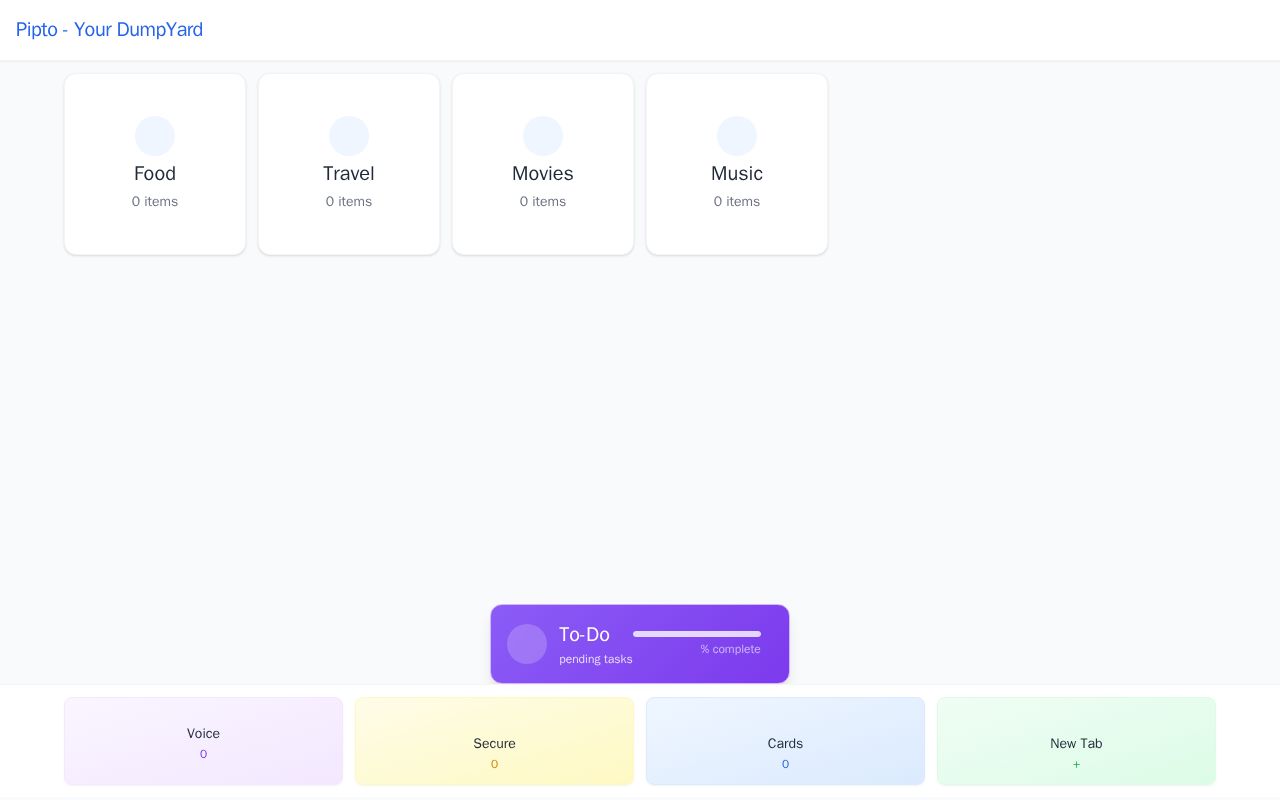1280x800 pixels.
Task: Select the "Movies" card title
Action: [543, 174]
